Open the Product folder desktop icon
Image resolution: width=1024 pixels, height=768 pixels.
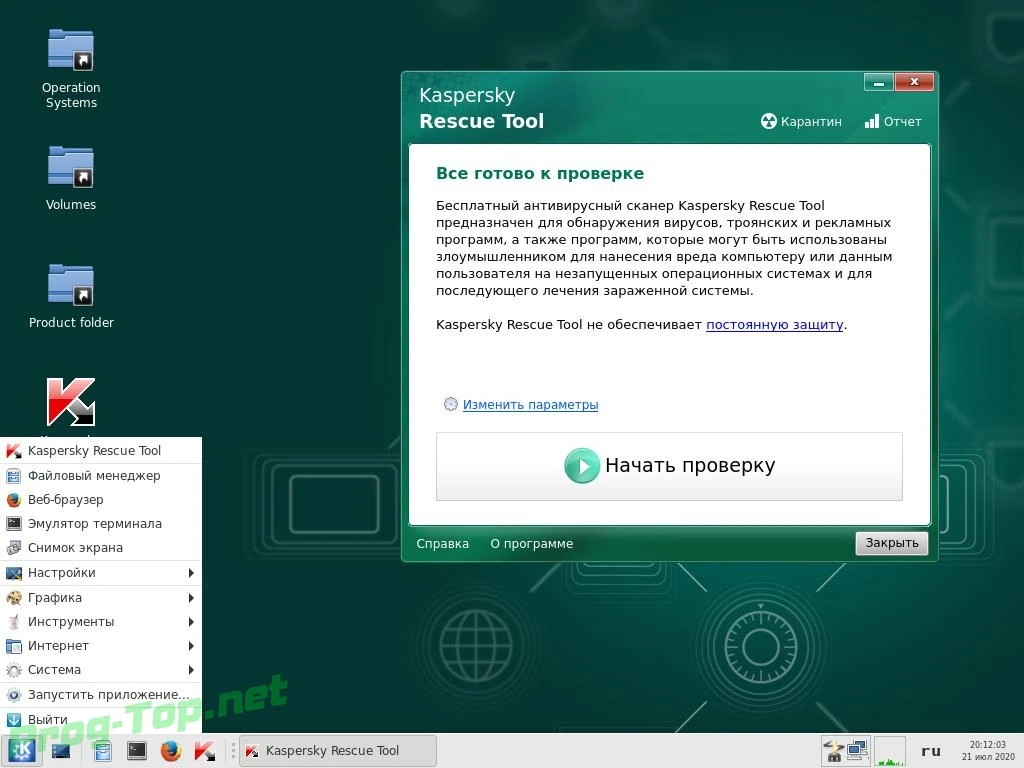(71, 295)
